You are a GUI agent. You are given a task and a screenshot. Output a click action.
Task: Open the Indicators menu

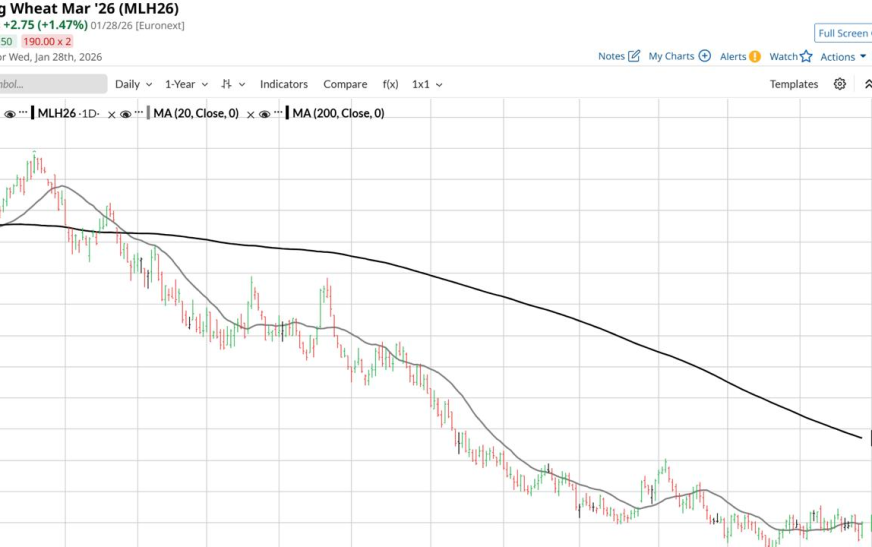[284, 84]
